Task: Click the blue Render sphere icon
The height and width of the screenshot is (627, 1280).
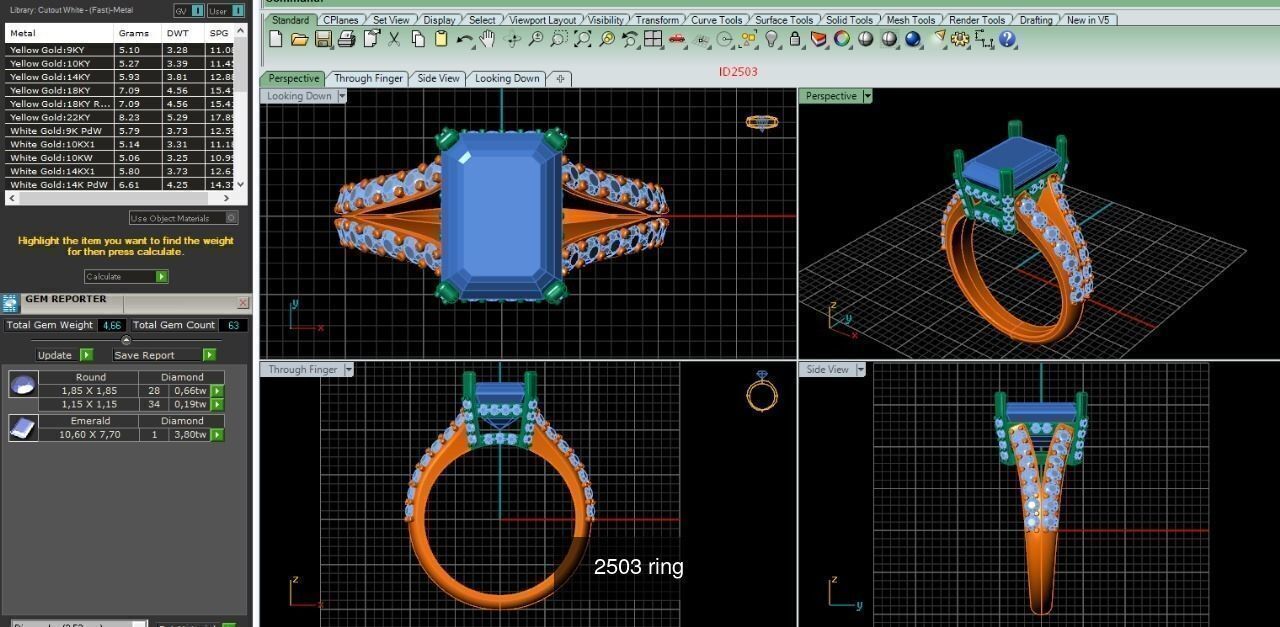Action: 912,39
